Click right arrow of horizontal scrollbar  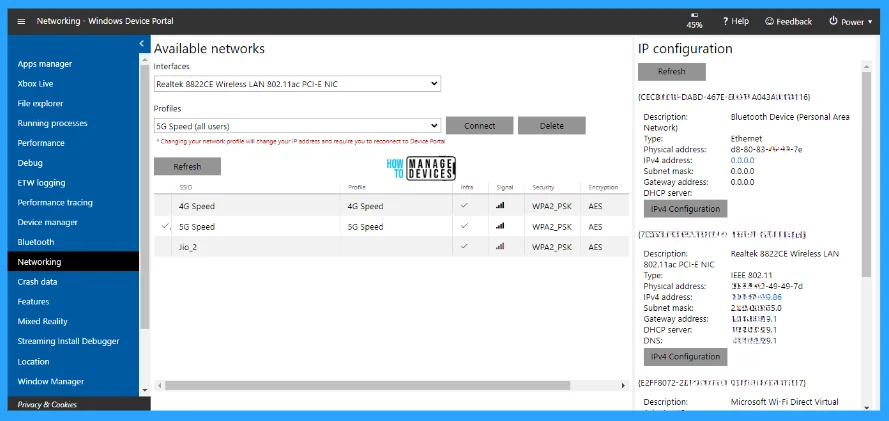point(624,385)
